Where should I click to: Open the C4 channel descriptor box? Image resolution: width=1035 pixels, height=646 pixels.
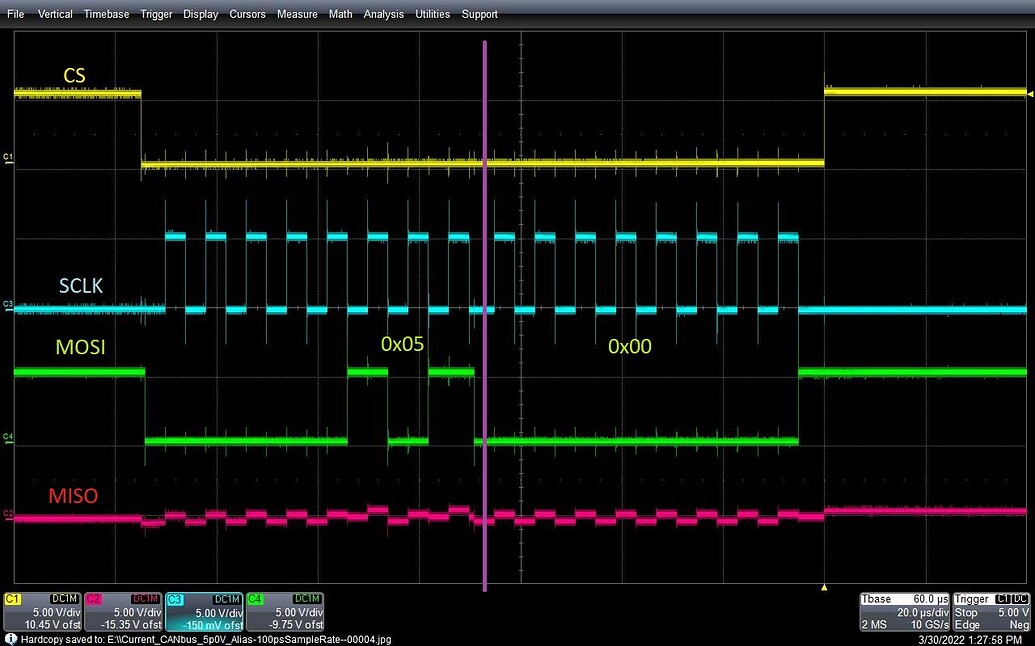285,613
